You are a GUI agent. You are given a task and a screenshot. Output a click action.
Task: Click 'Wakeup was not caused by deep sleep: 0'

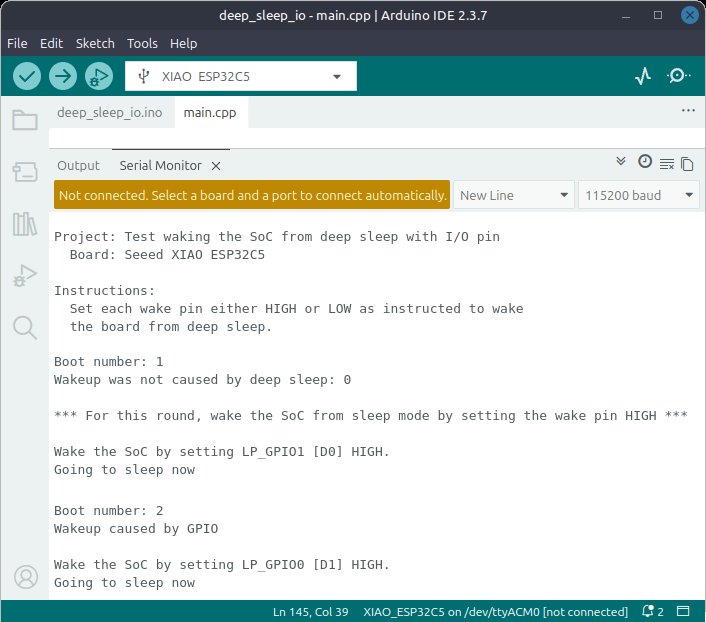click(202, 380)
